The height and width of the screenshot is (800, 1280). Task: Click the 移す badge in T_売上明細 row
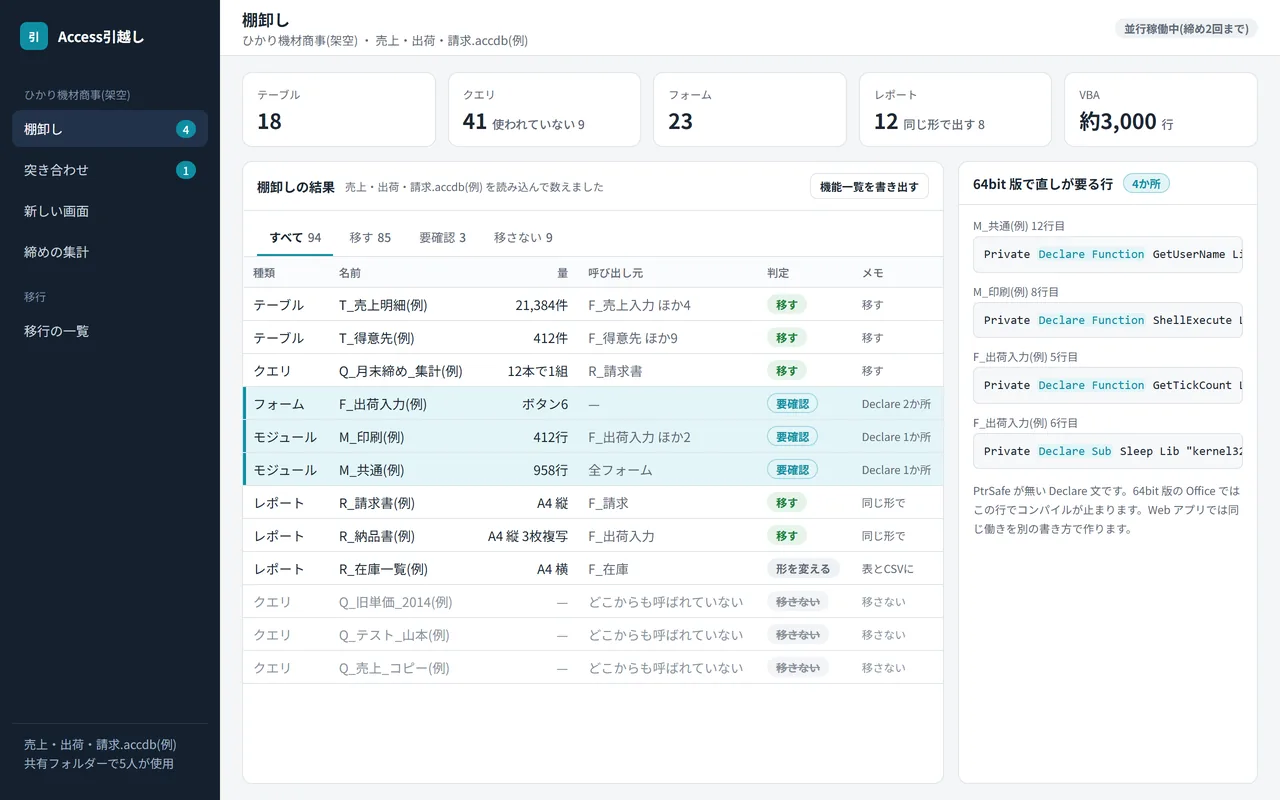tap(787, 305)
